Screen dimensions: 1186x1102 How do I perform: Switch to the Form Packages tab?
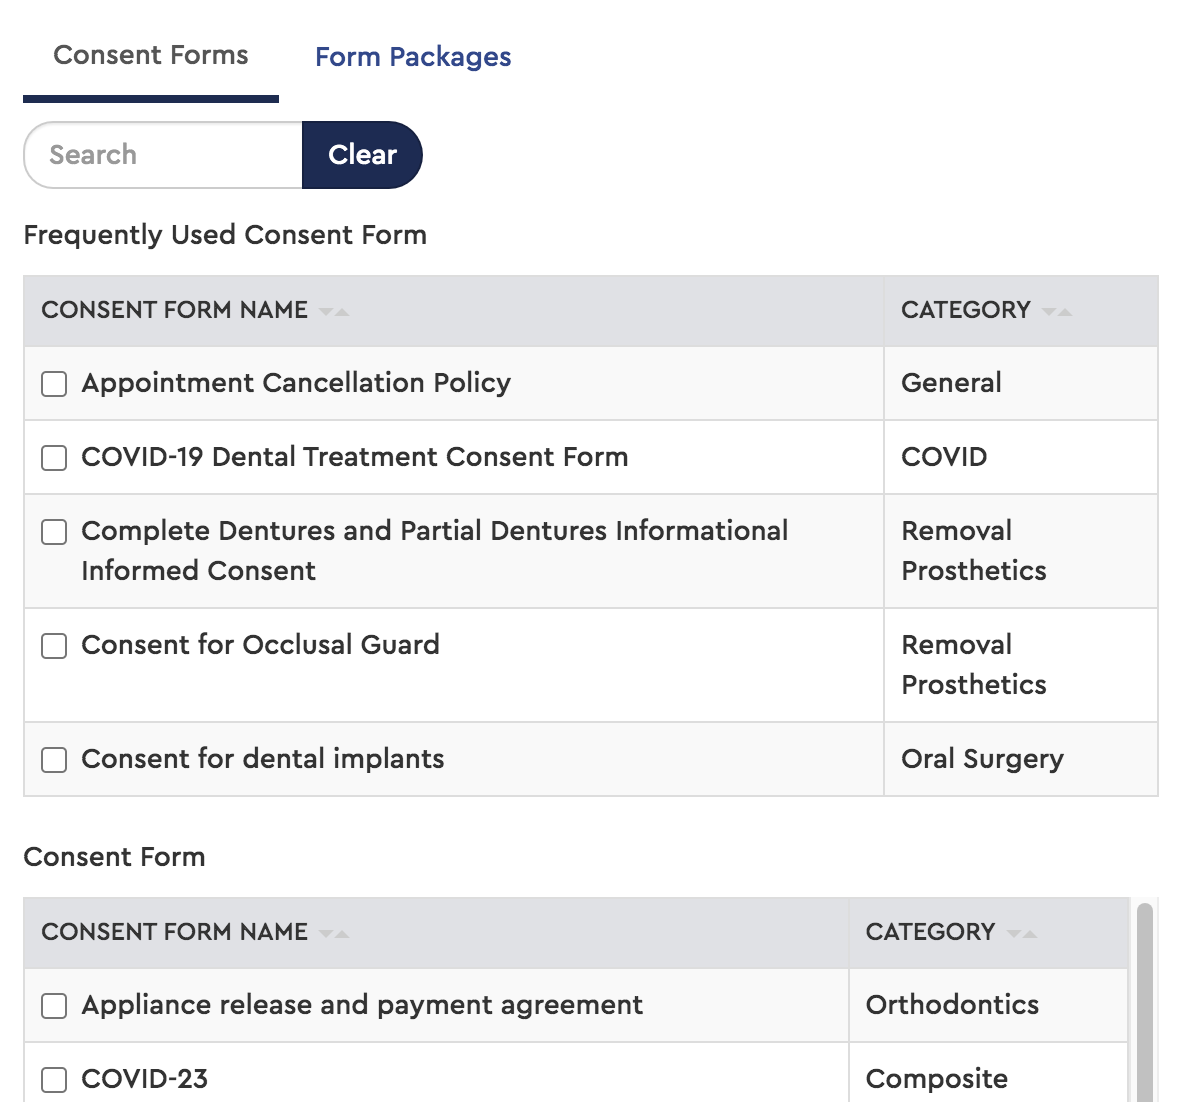[413, 57]
